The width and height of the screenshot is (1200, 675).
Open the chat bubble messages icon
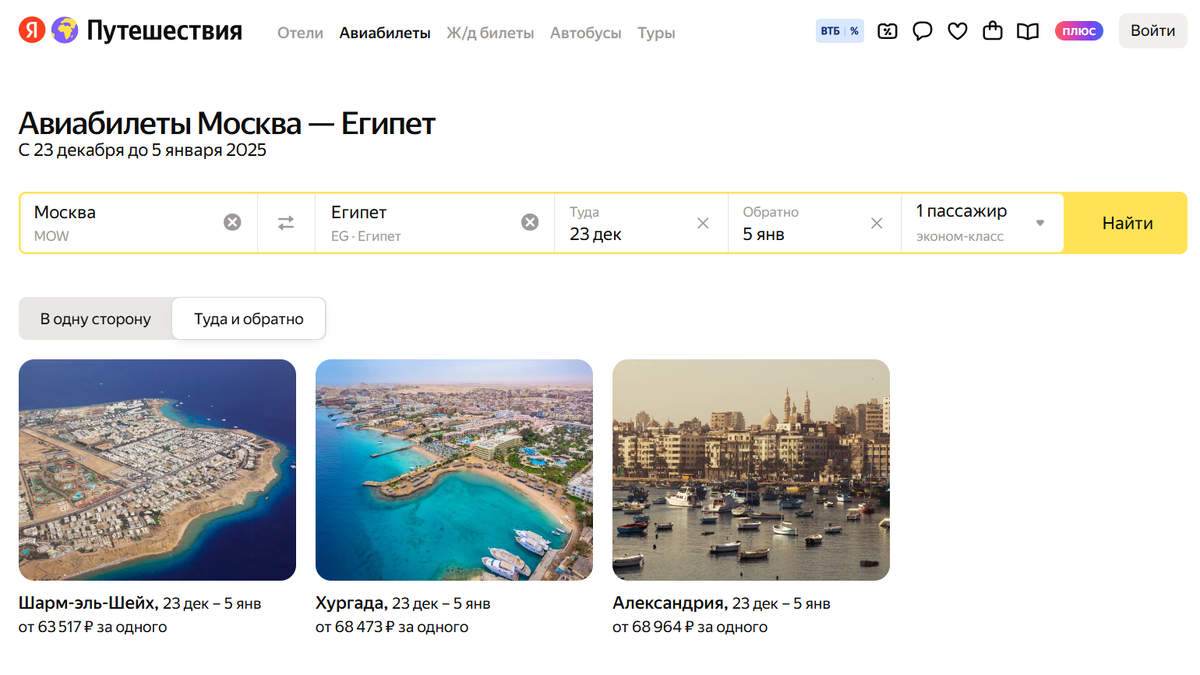tap(922, 31)
